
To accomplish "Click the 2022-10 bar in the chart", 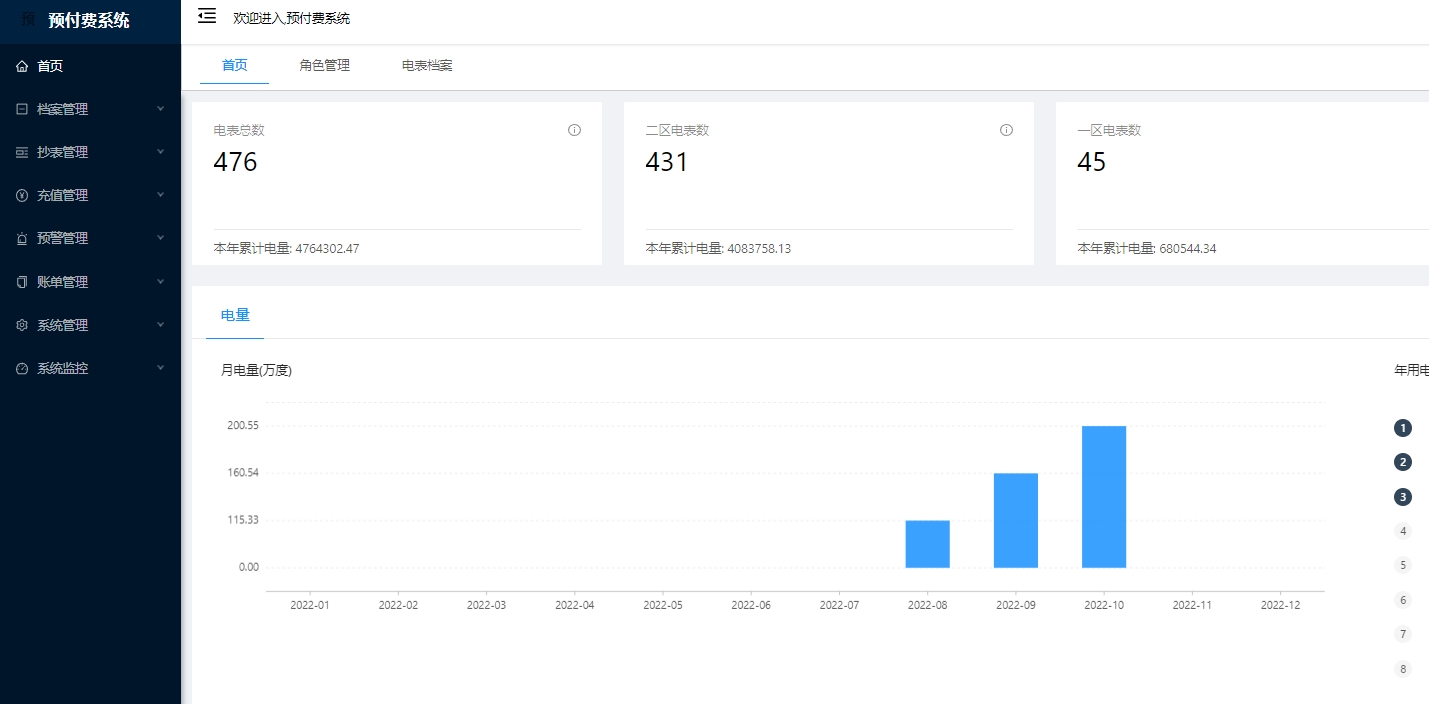I will pos(1103,497).
